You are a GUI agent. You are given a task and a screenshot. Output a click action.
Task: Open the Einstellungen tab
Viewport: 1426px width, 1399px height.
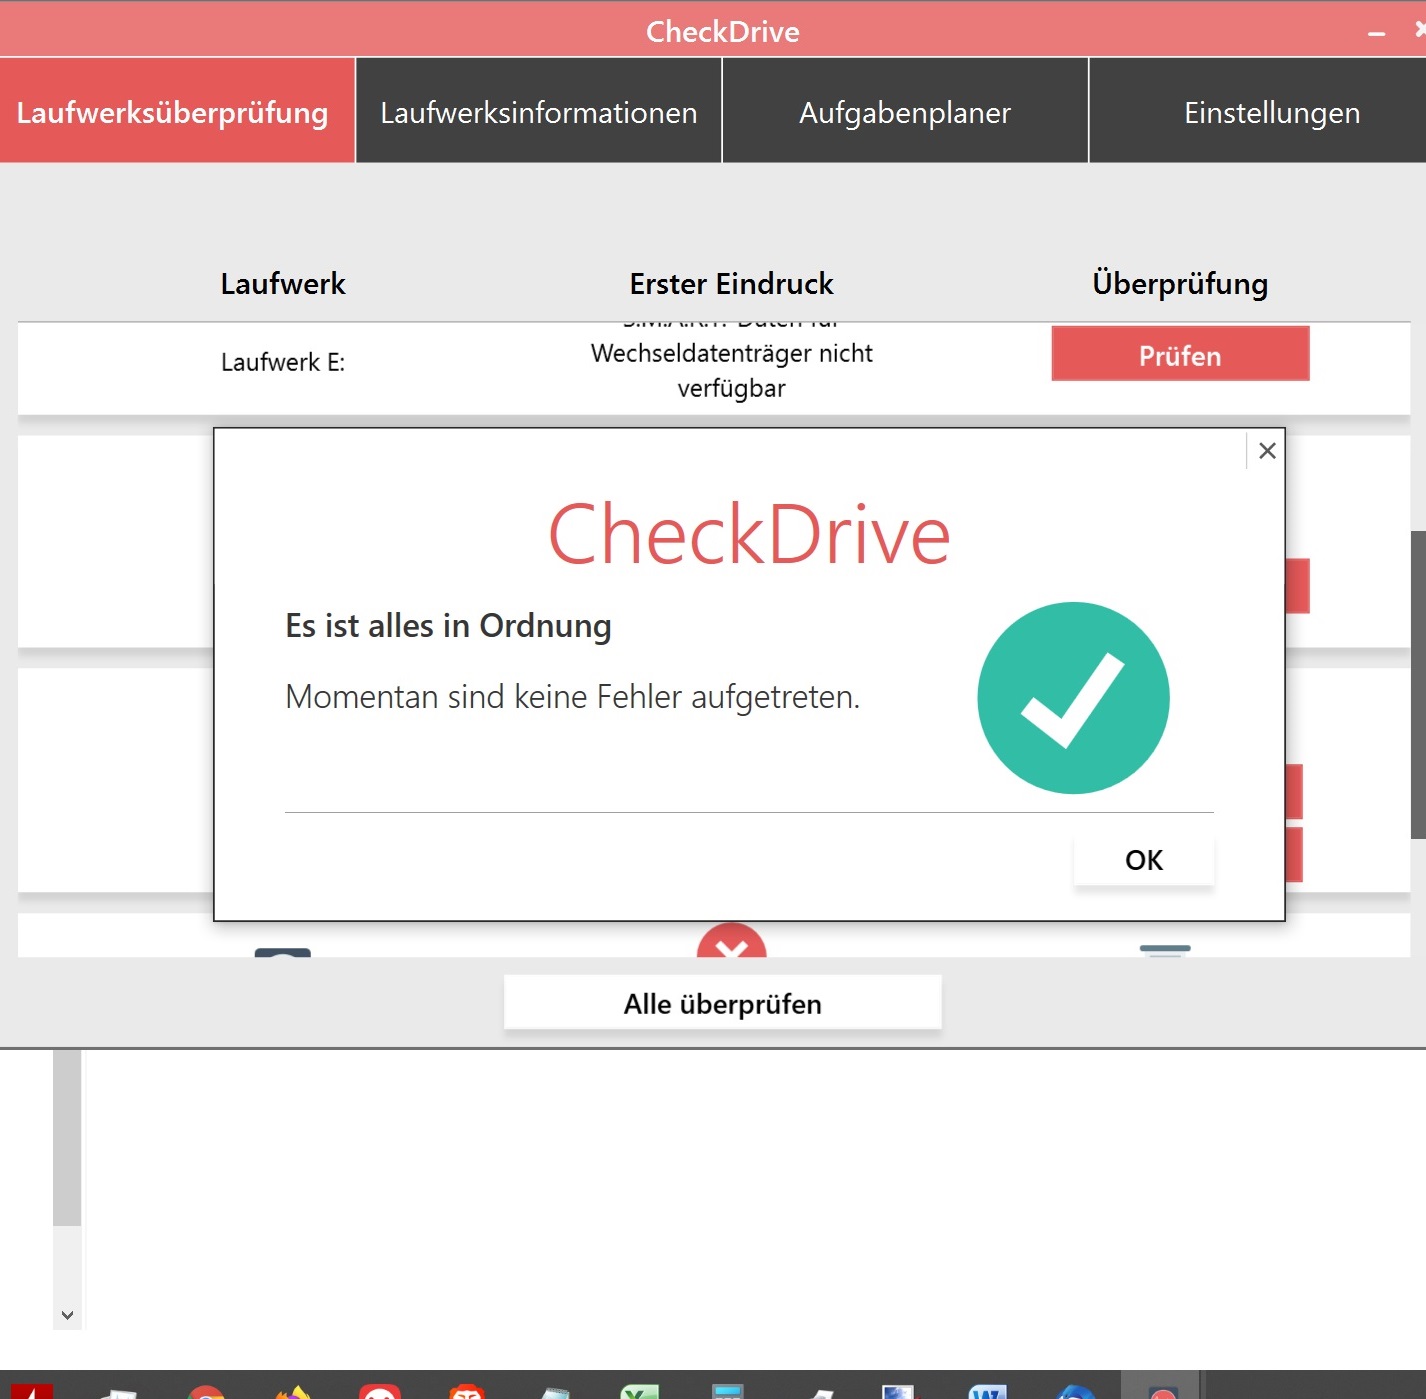pyautogui.click(x=1258, y=110)
